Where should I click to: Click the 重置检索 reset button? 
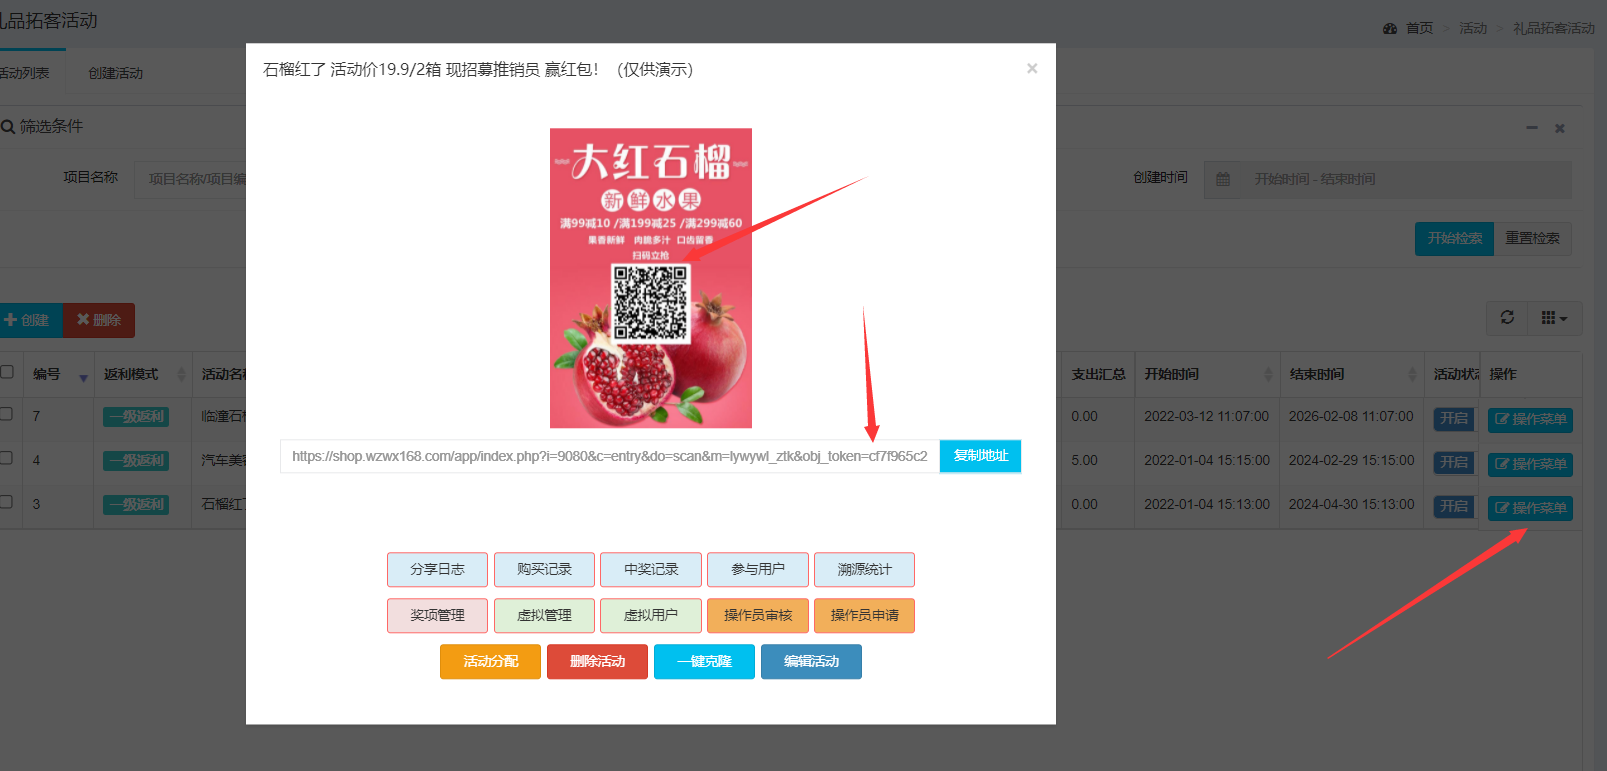click(1532, 238)
